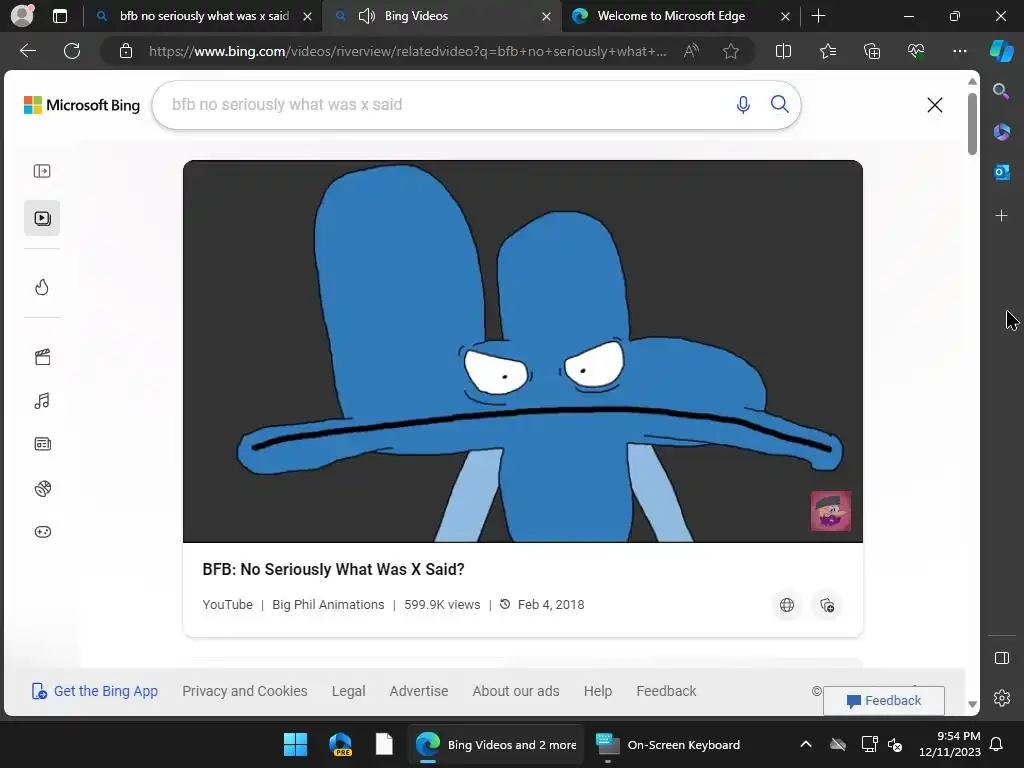The width and height of the screenshot is (1024, 768).
Task: Select the Videos feed icon in sidebar
Action: (42, 218)
